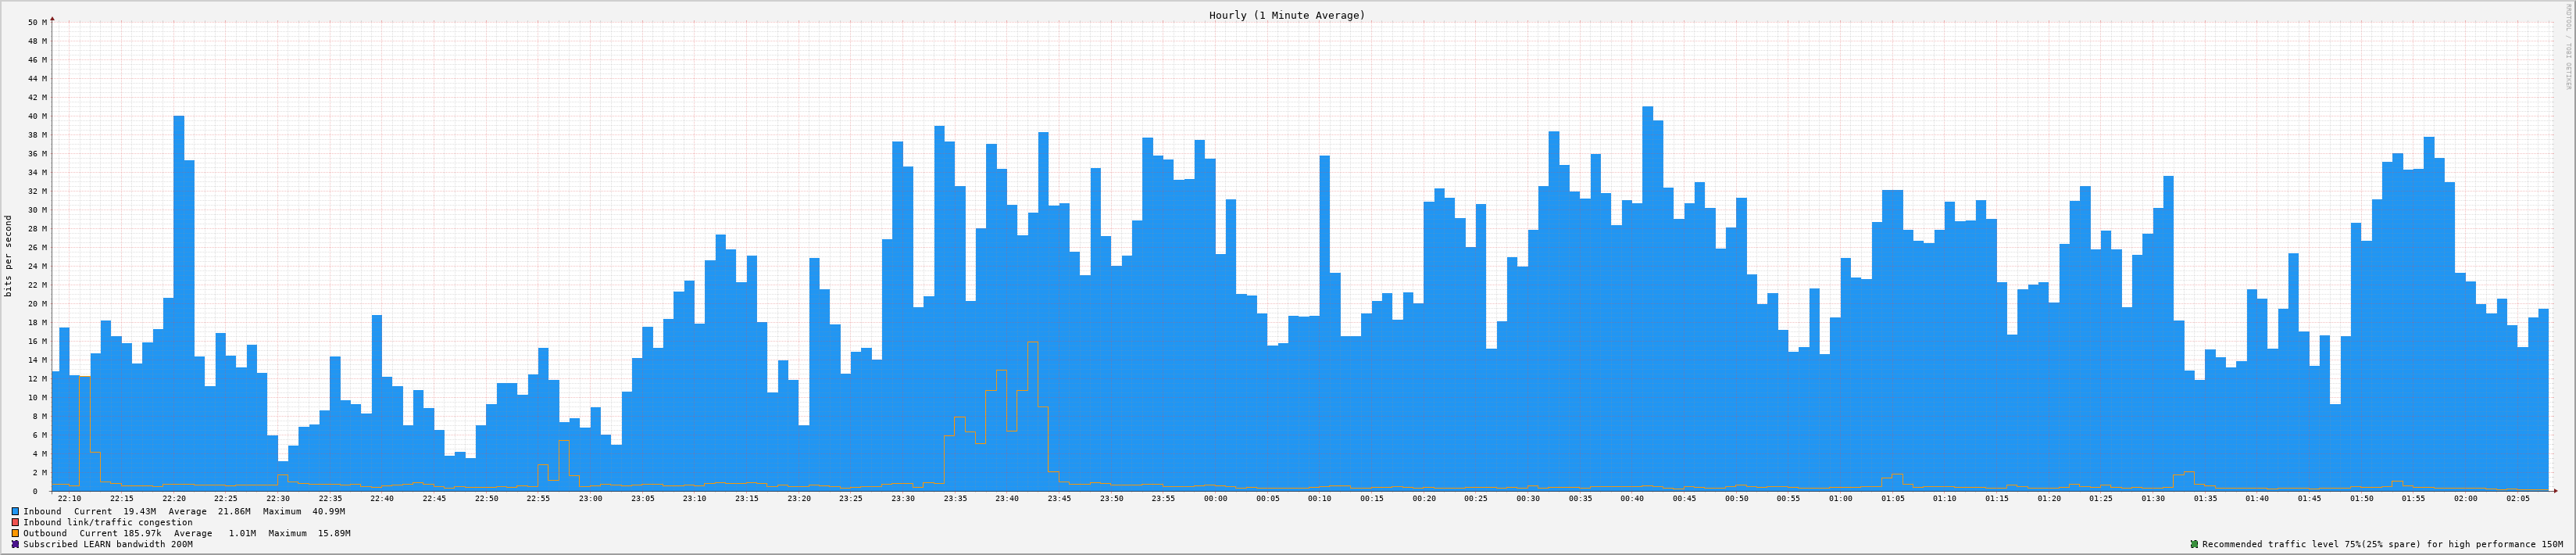The width and height of the screenshot is (2576, 555).
Task: Click the 20 M y-axis label
Action: [37, 304]
